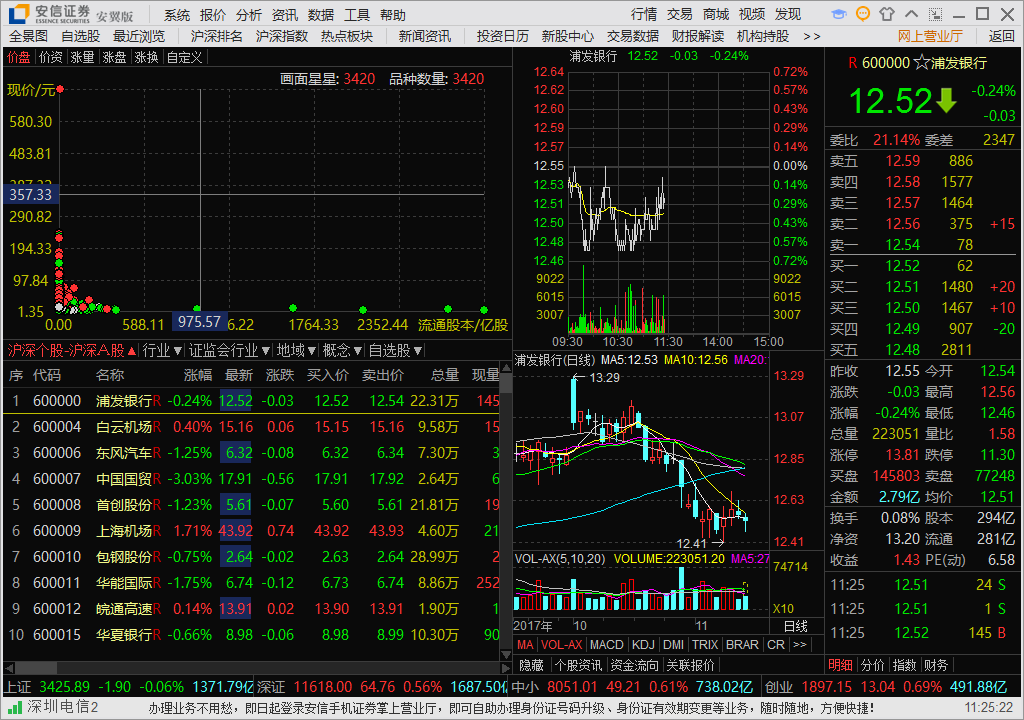Image resolution: width=1024 pixels, height=720 pixels.
Task: Click the 上证 index value 3425.89
Action: (65, 687)
